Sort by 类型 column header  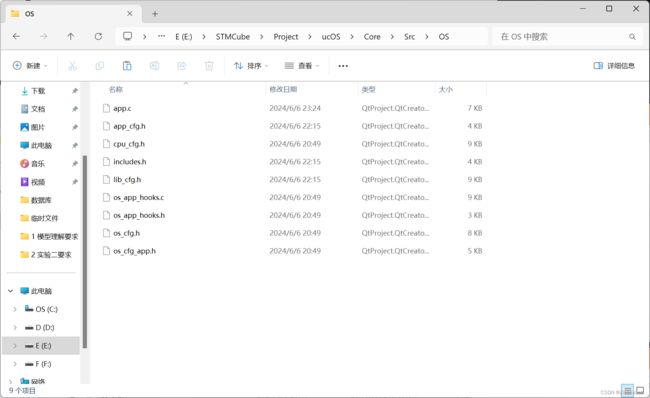click(x=368, y=89)
